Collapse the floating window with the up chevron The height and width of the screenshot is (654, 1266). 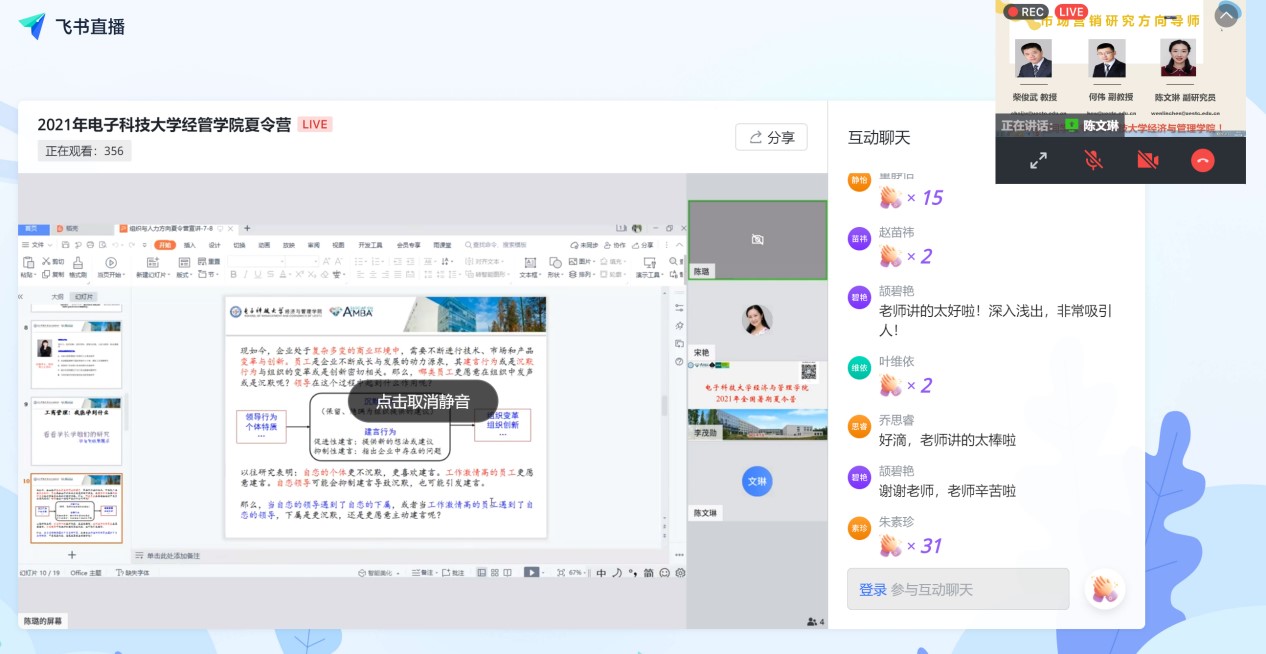pyautogui.click(x=1225, y=15)
